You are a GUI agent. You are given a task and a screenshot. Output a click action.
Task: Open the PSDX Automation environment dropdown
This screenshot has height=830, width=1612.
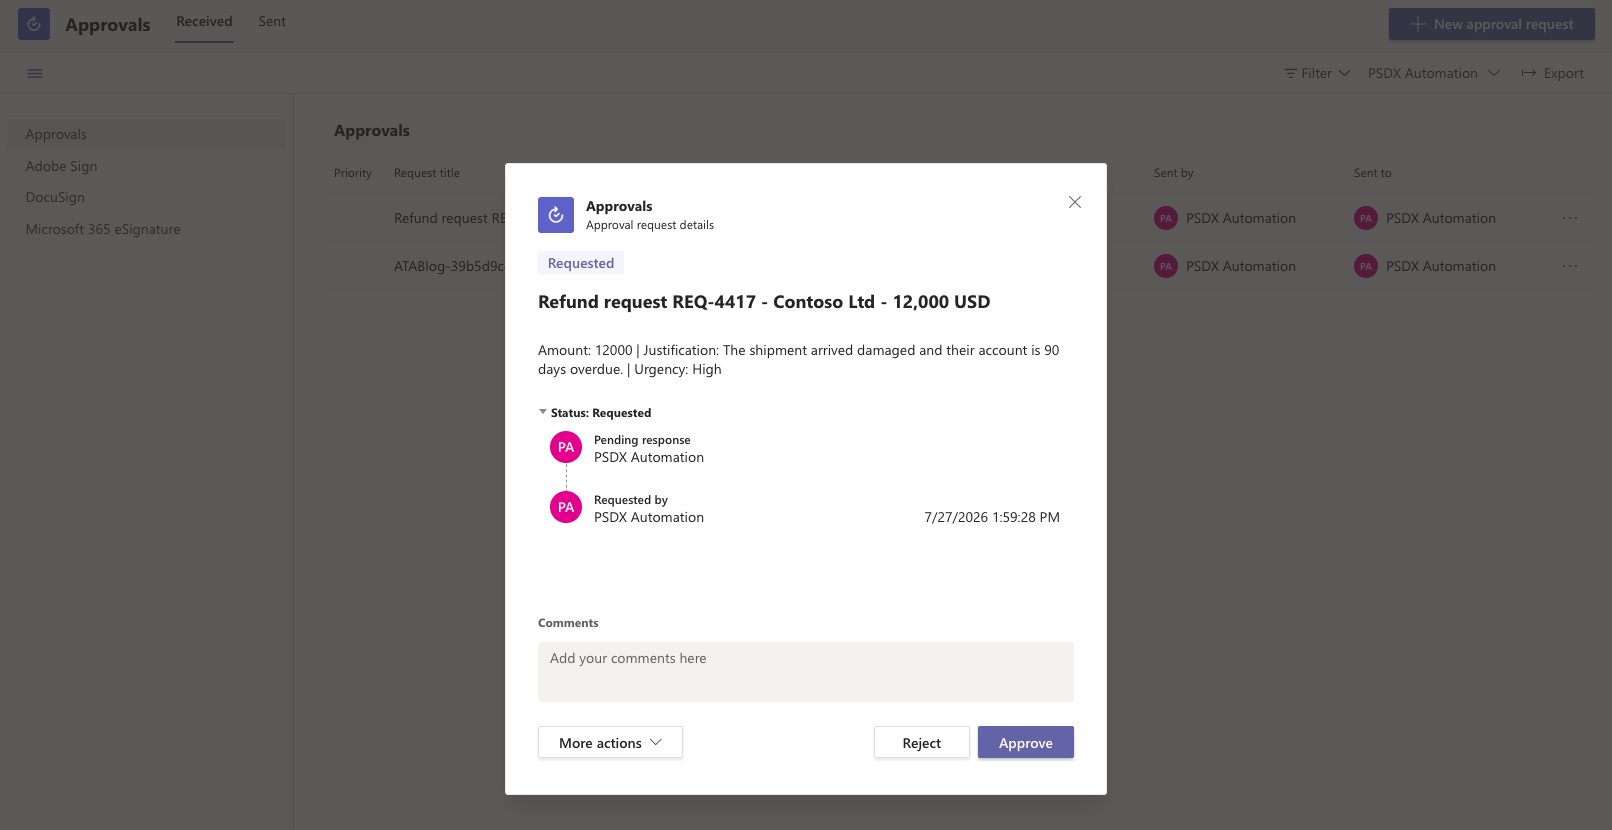(x=1434, y=73)
